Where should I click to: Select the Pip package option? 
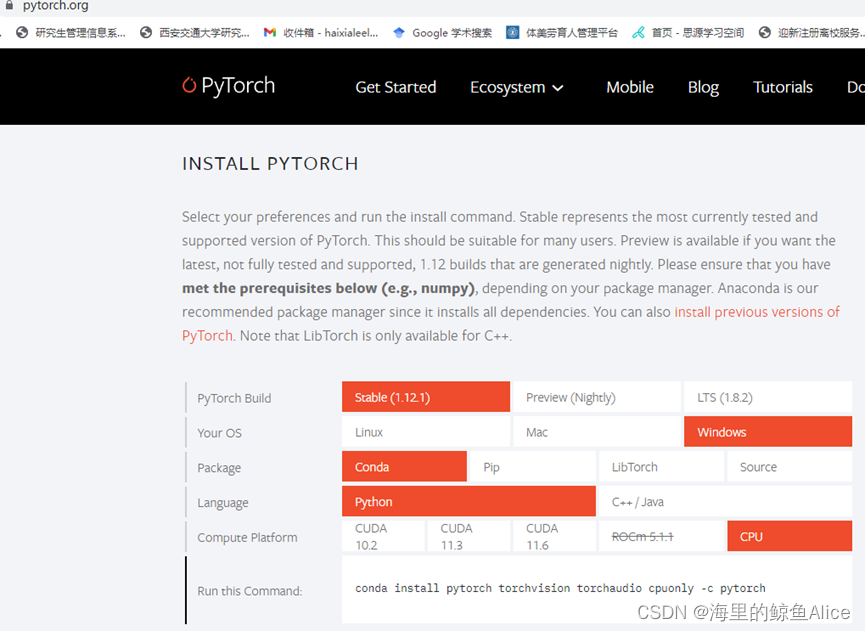[x=533, y=466]
